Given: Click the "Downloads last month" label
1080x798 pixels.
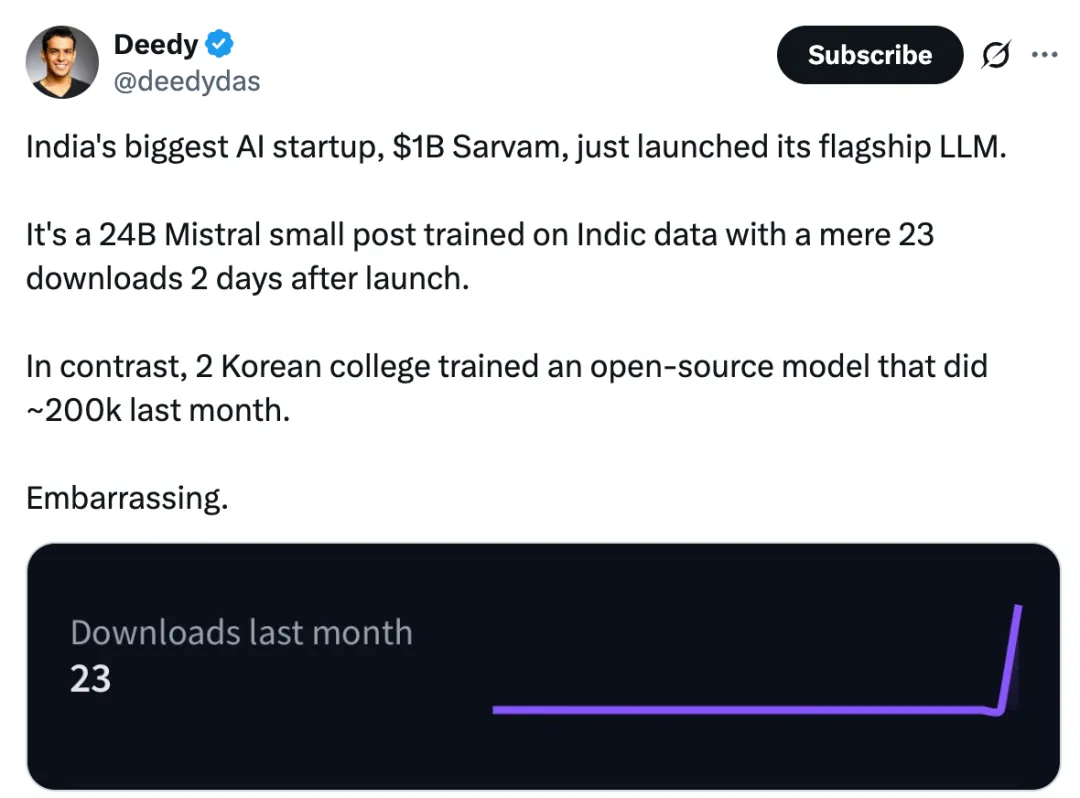Looking at the screenshot, I should point(241,633).
